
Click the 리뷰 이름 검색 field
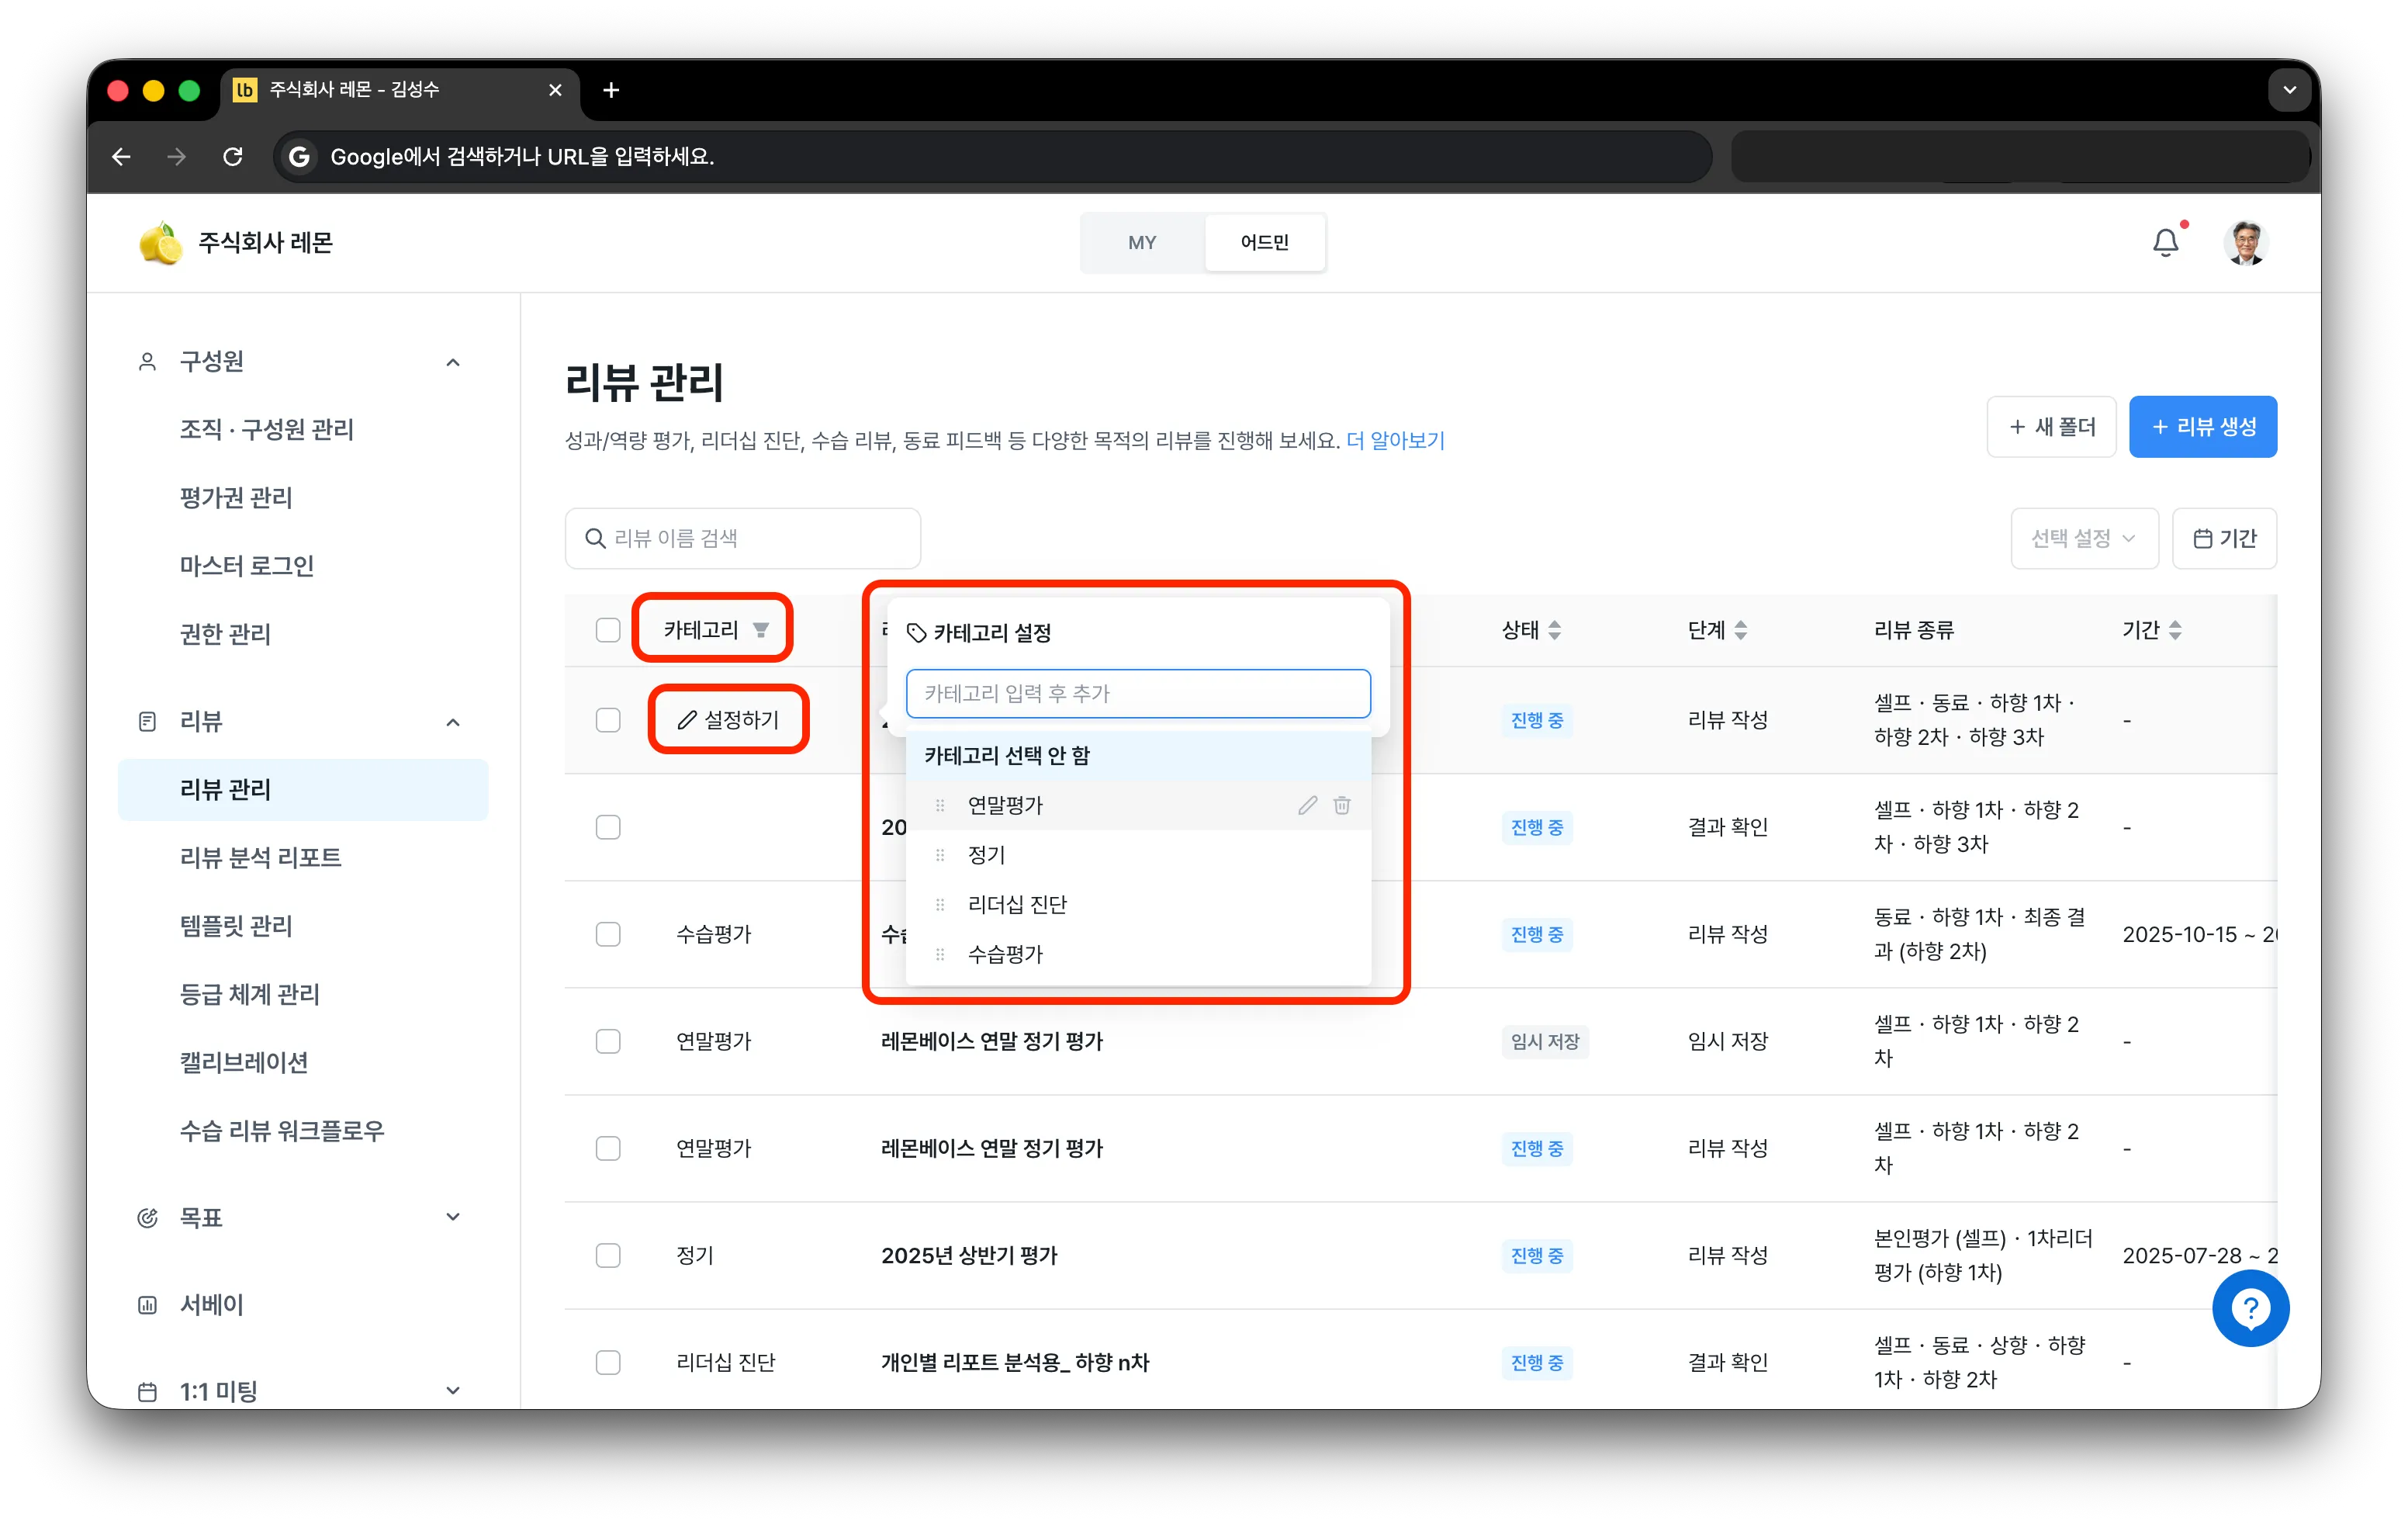click(742, 539)
